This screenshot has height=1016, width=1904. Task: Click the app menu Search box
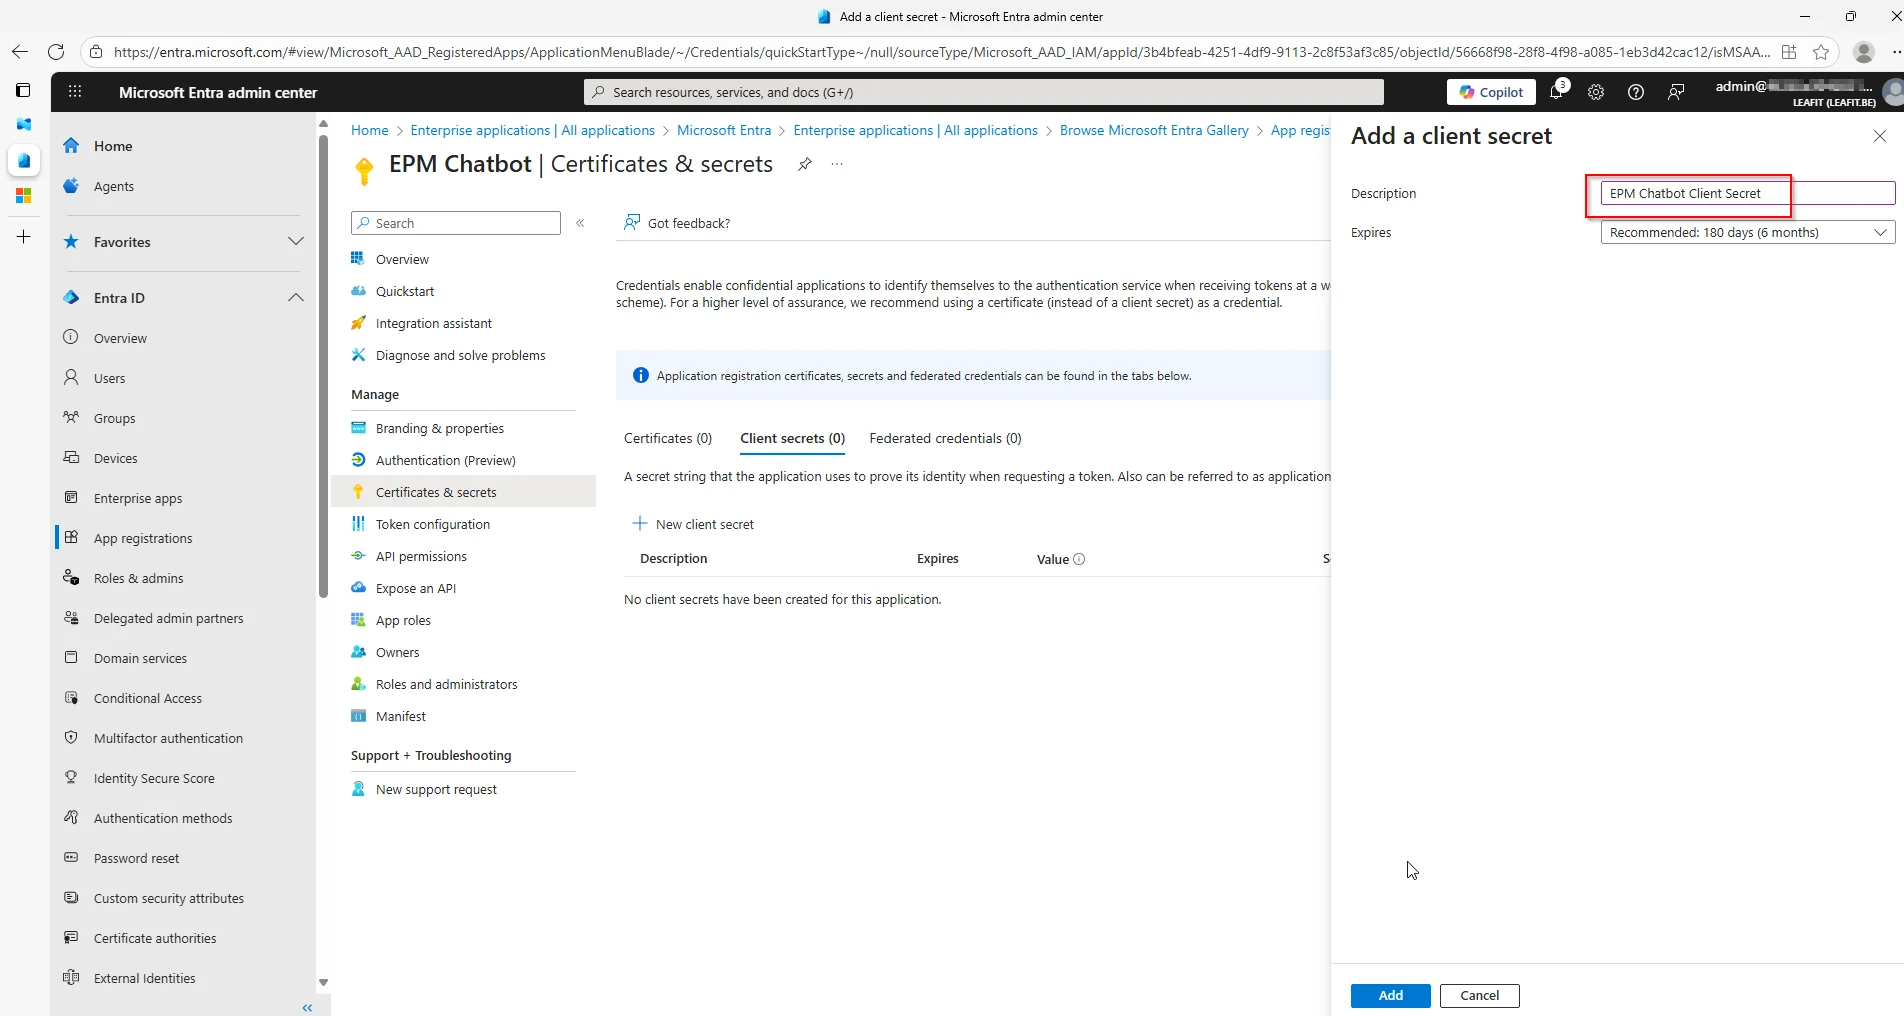click(456, 223)
